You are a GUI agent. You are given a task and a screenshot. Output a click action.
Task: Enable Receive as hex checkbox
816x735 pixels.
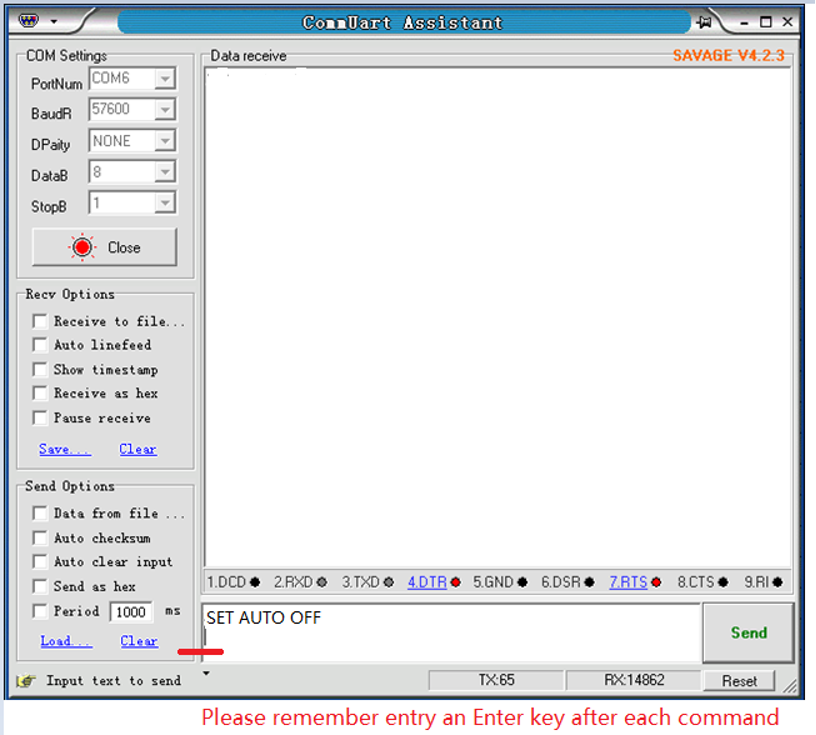[x=40, y=393]
